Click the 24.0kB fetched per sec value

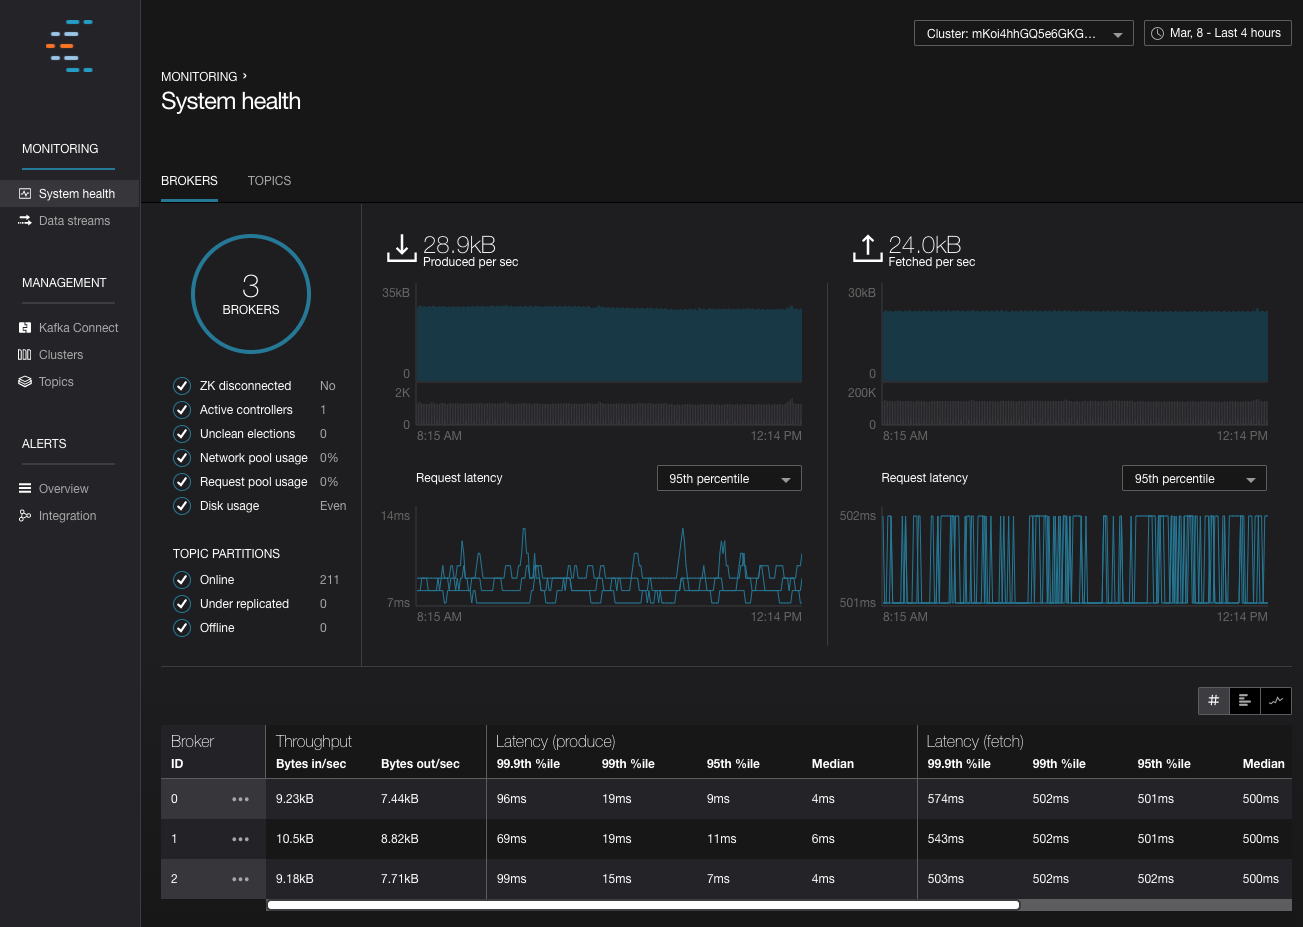925,245
